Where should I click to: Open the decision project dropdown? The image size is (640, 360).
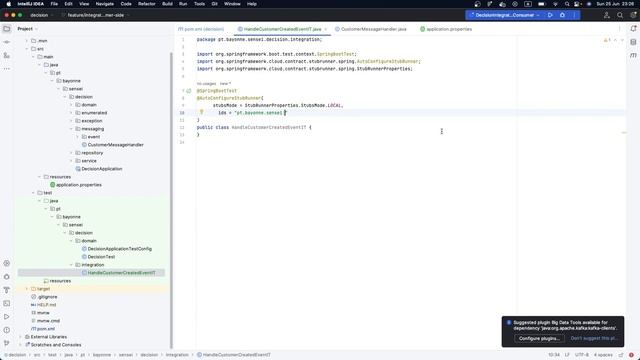pos(42,15)
